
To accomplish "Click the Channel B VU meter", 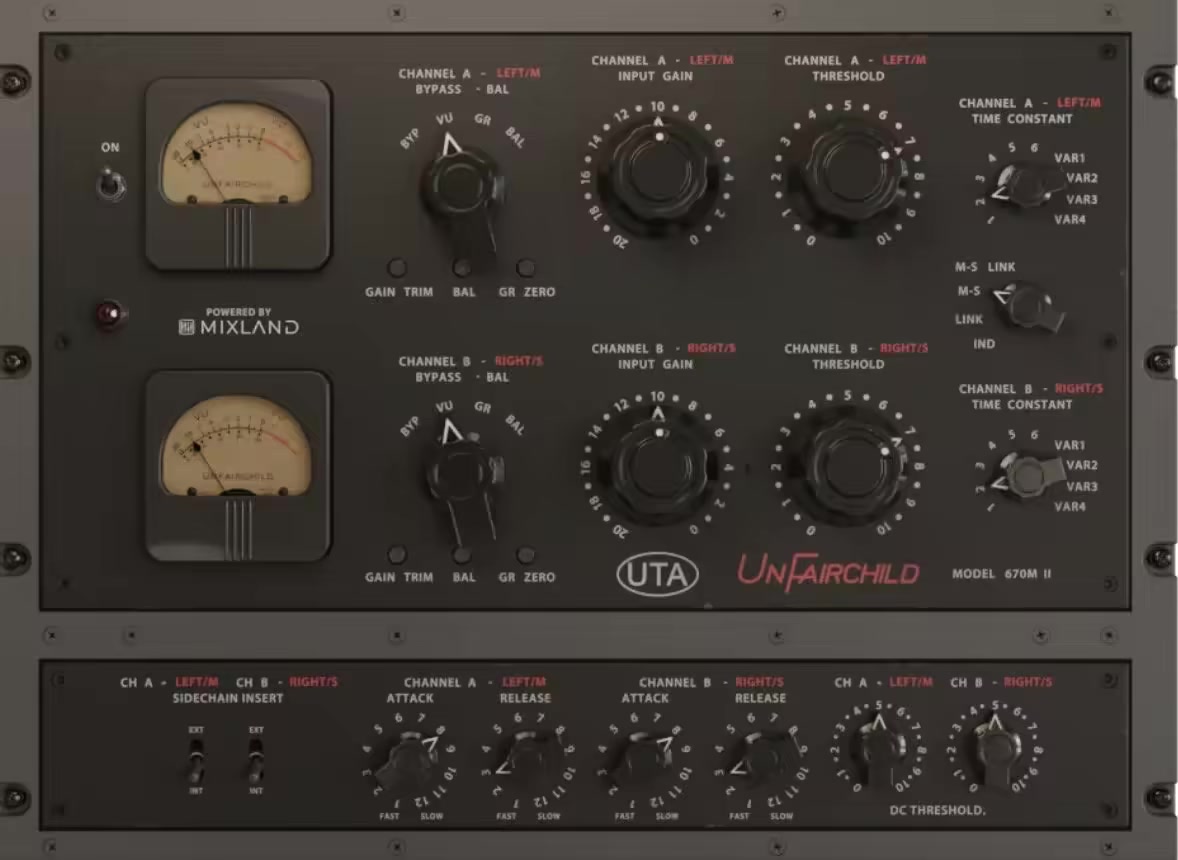I will coord(238,452).
